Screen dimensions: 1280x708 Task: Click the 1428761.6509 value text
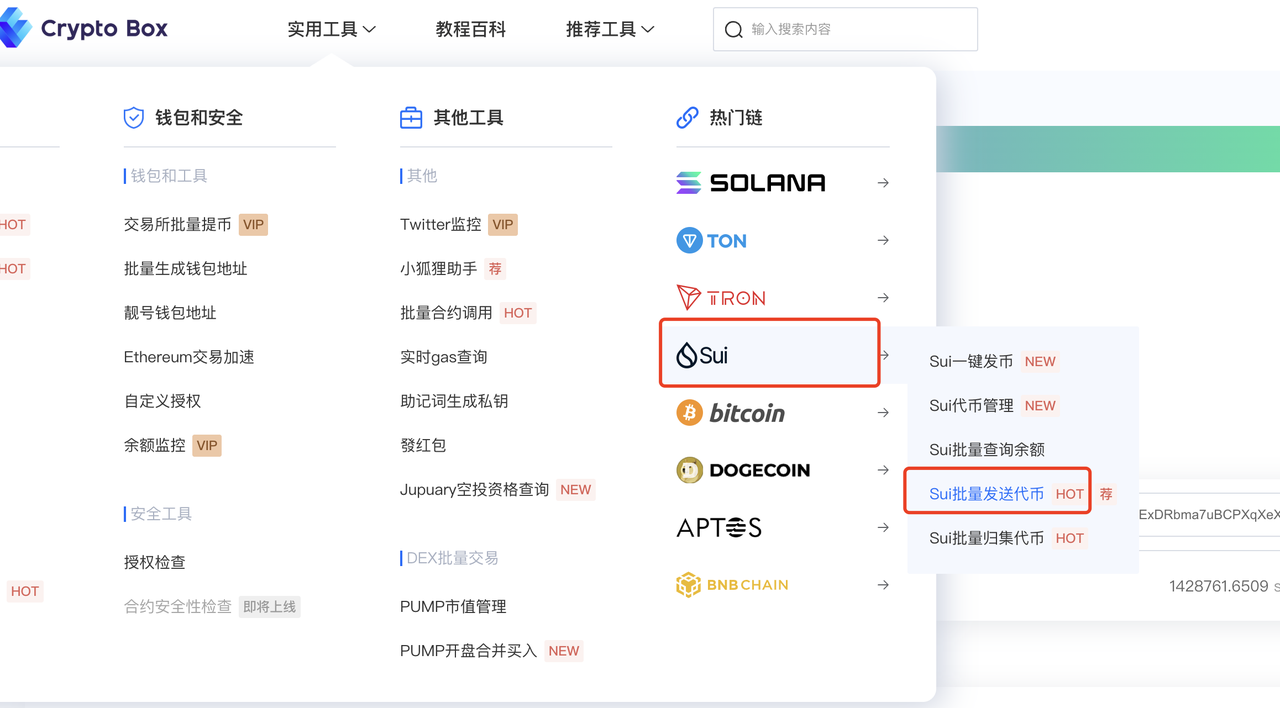click(x=1219, y=587)
